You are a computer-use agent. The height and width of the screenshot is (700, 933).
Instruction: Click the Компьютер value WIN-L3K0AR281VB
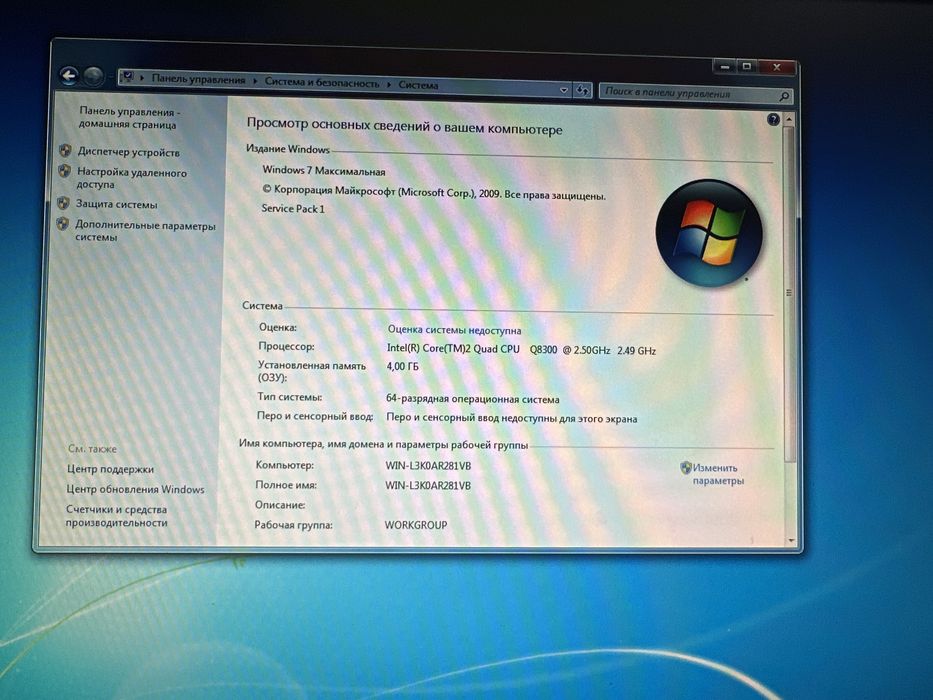point(428,466)
